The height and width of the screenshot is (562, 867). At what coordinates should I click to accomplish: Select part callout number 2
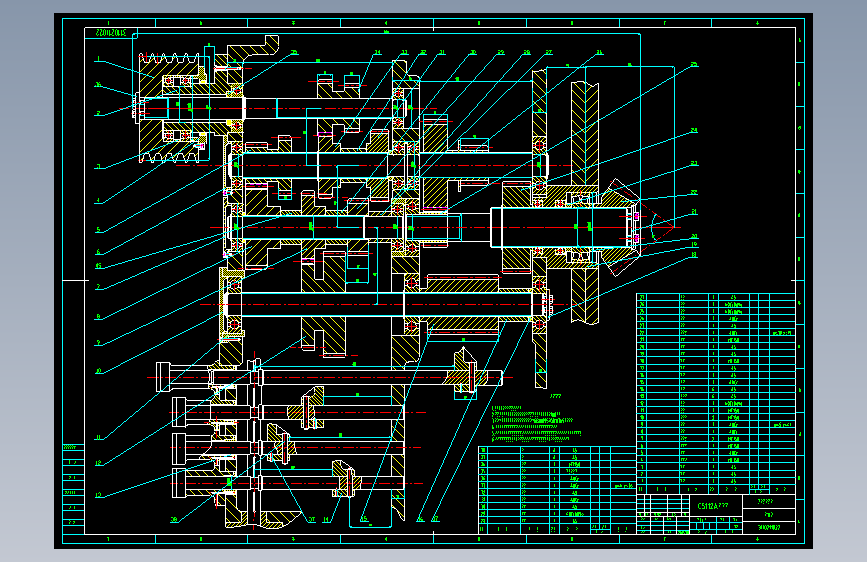98,113
